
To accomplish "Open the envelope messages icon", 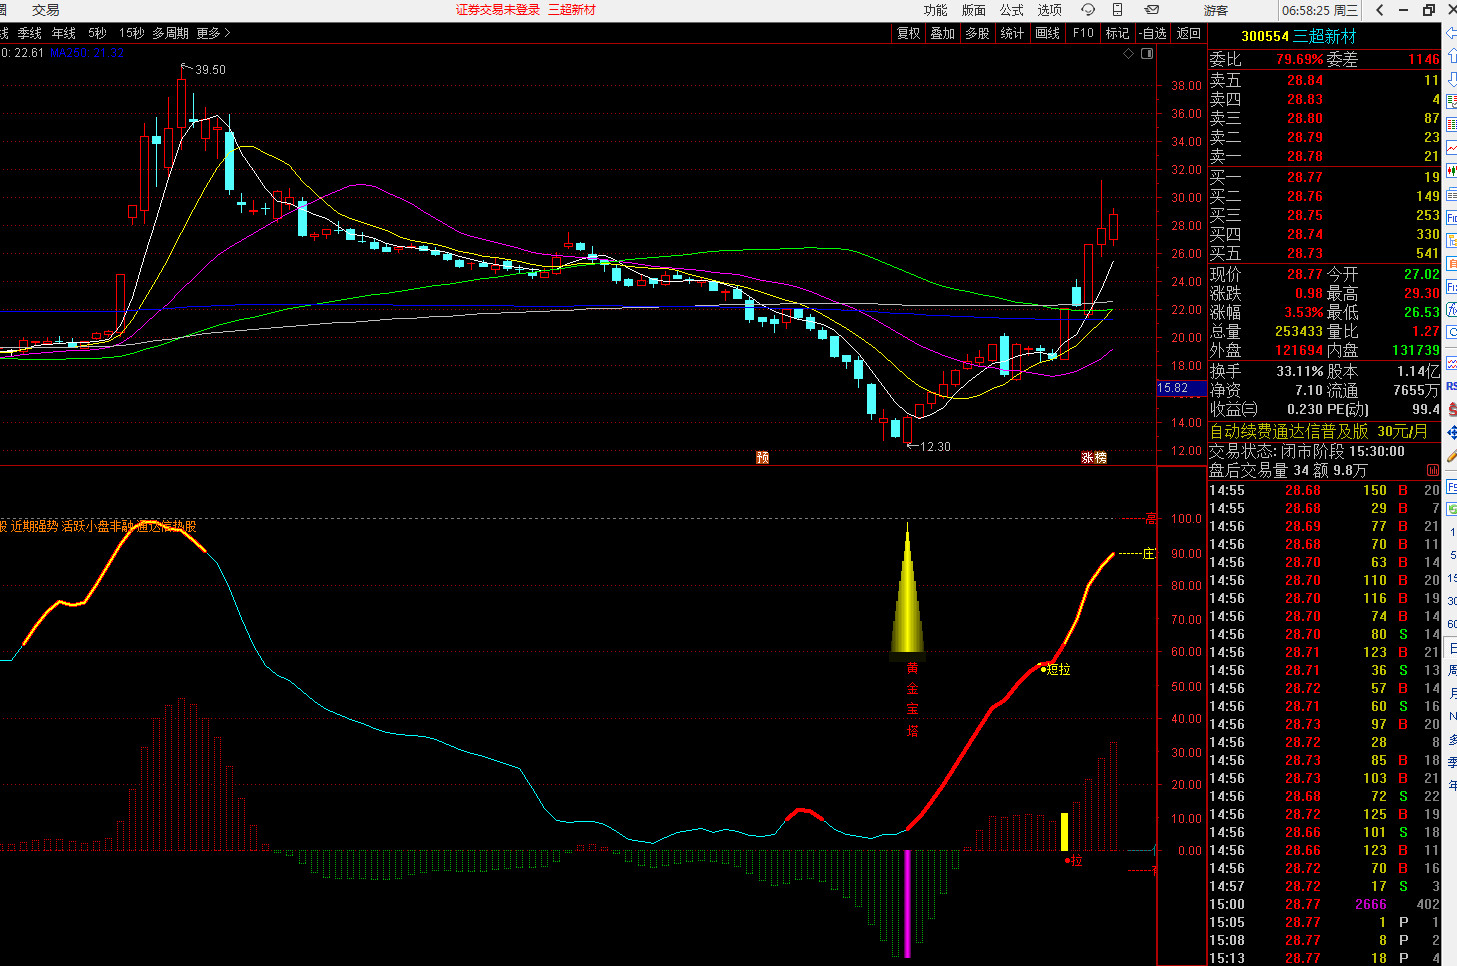I will 1151,10.
